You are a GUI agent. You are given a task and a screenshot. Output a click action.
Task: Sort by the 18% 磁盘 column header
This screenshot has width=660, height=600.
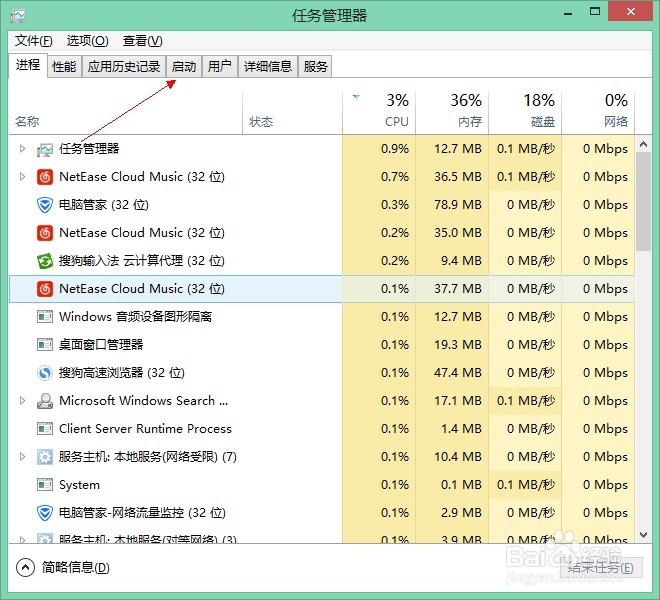[x=525, y=112]
